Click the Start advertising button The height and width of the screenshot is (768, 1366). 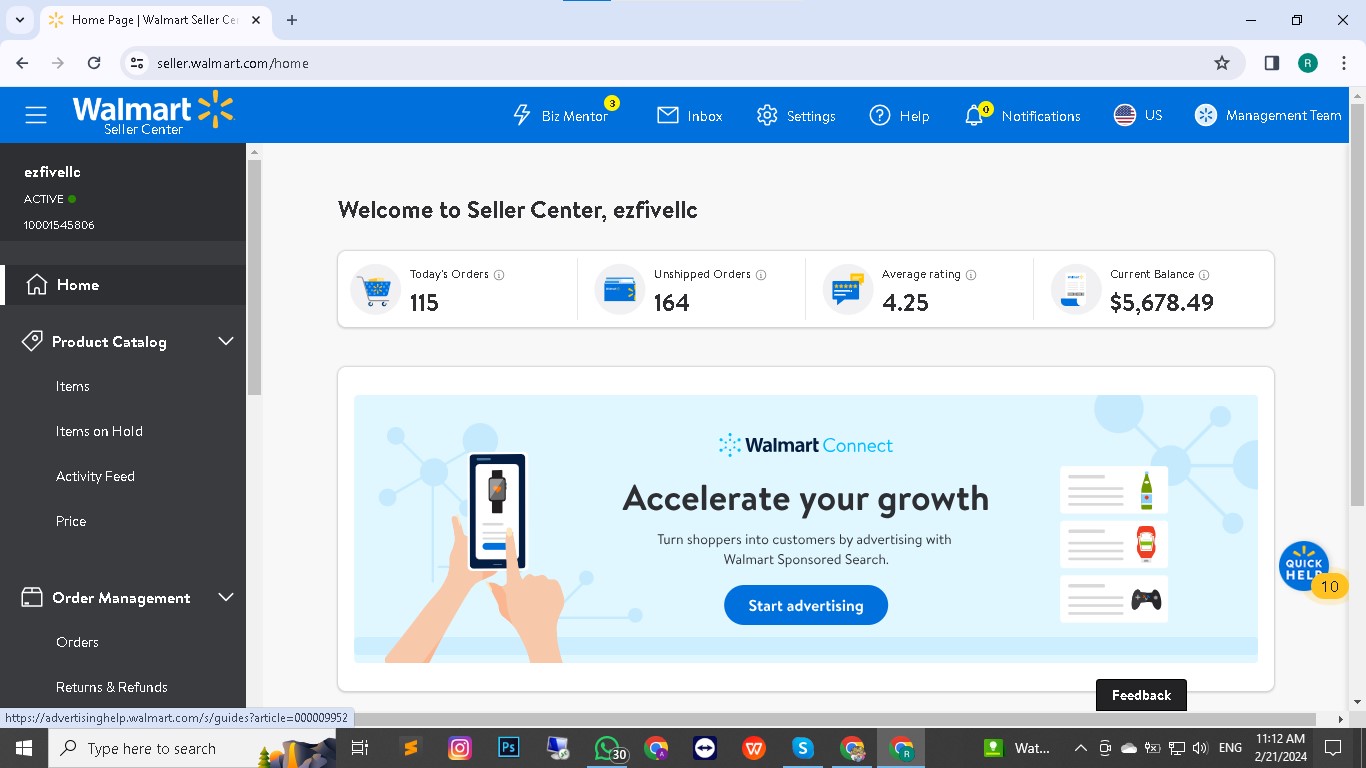806,605
